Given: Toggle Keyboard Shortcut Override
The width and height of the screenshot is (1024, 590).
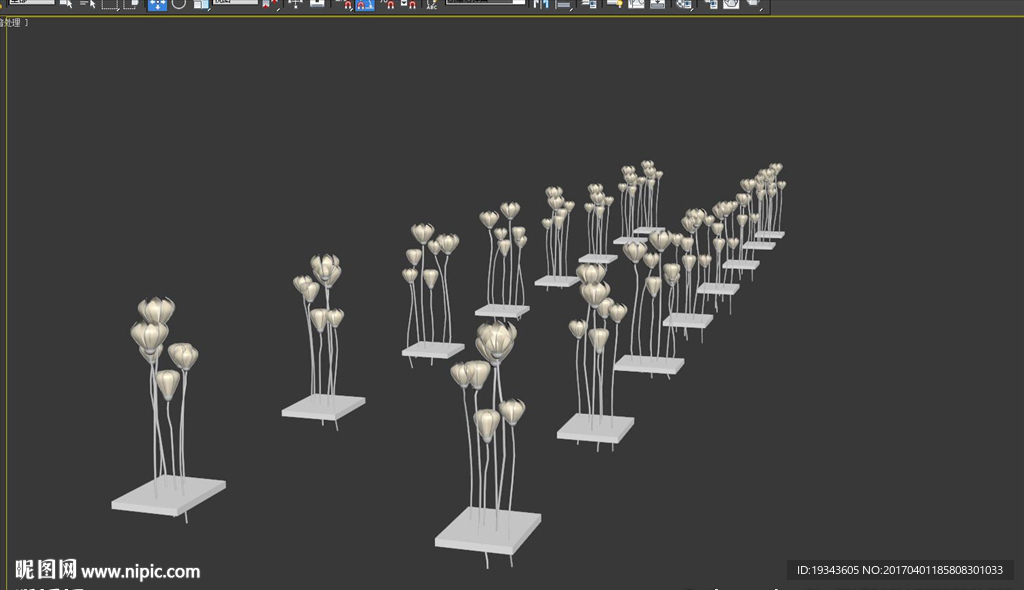Looking at the screenshot, I should (317, 3).
